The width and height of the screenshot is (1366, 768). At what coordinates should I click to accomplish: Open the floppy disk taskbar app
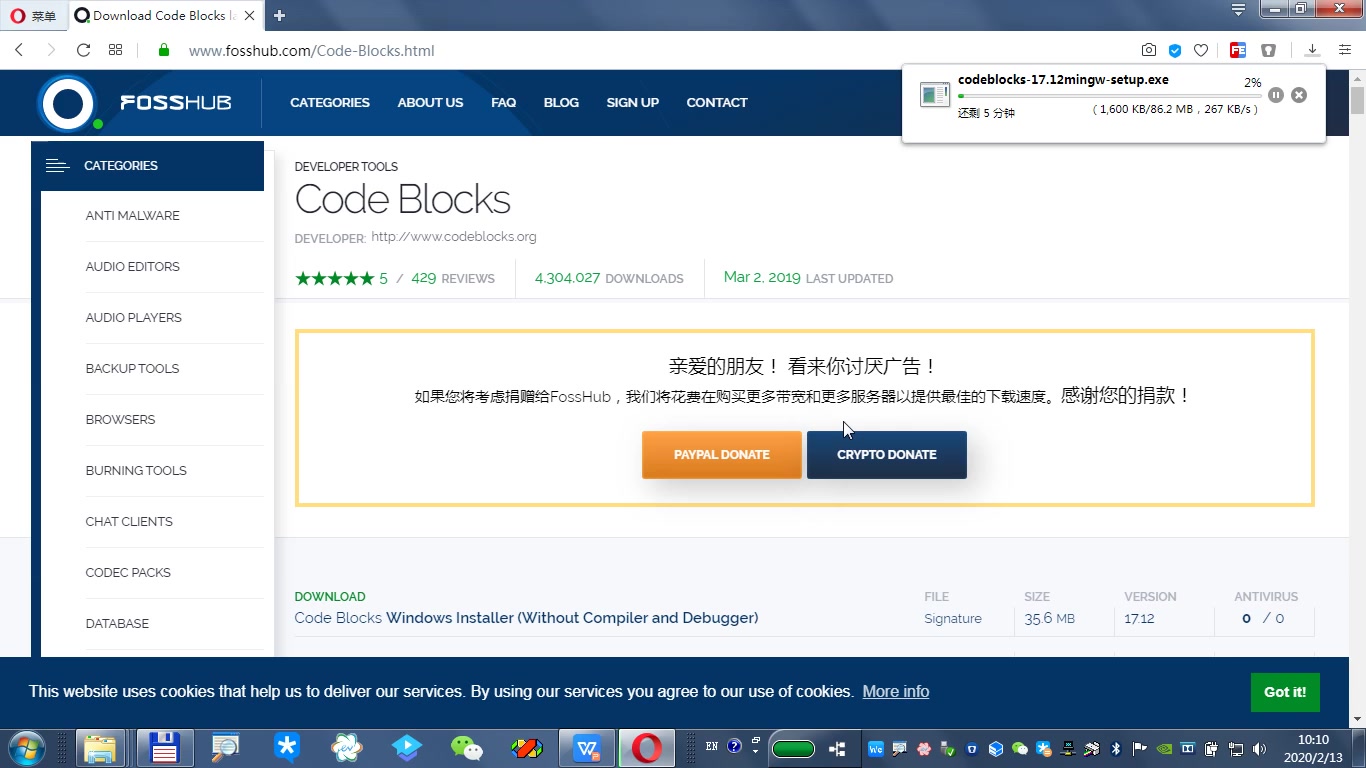pyautogui.click(x=164, y=748)
